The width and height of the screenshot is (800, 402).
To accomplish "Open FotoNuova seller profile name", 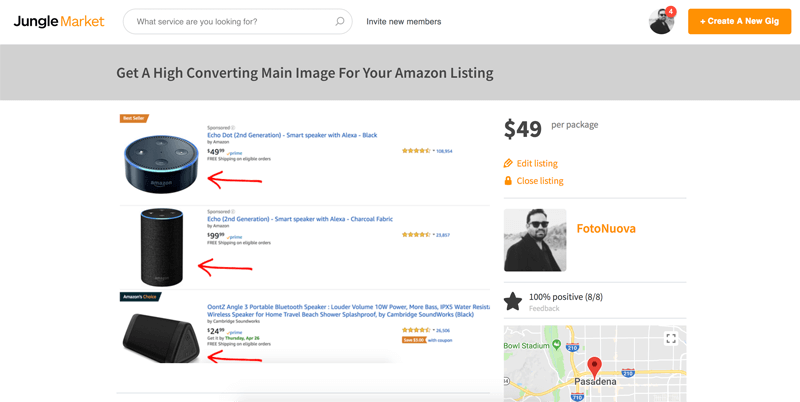I will 606,228.
